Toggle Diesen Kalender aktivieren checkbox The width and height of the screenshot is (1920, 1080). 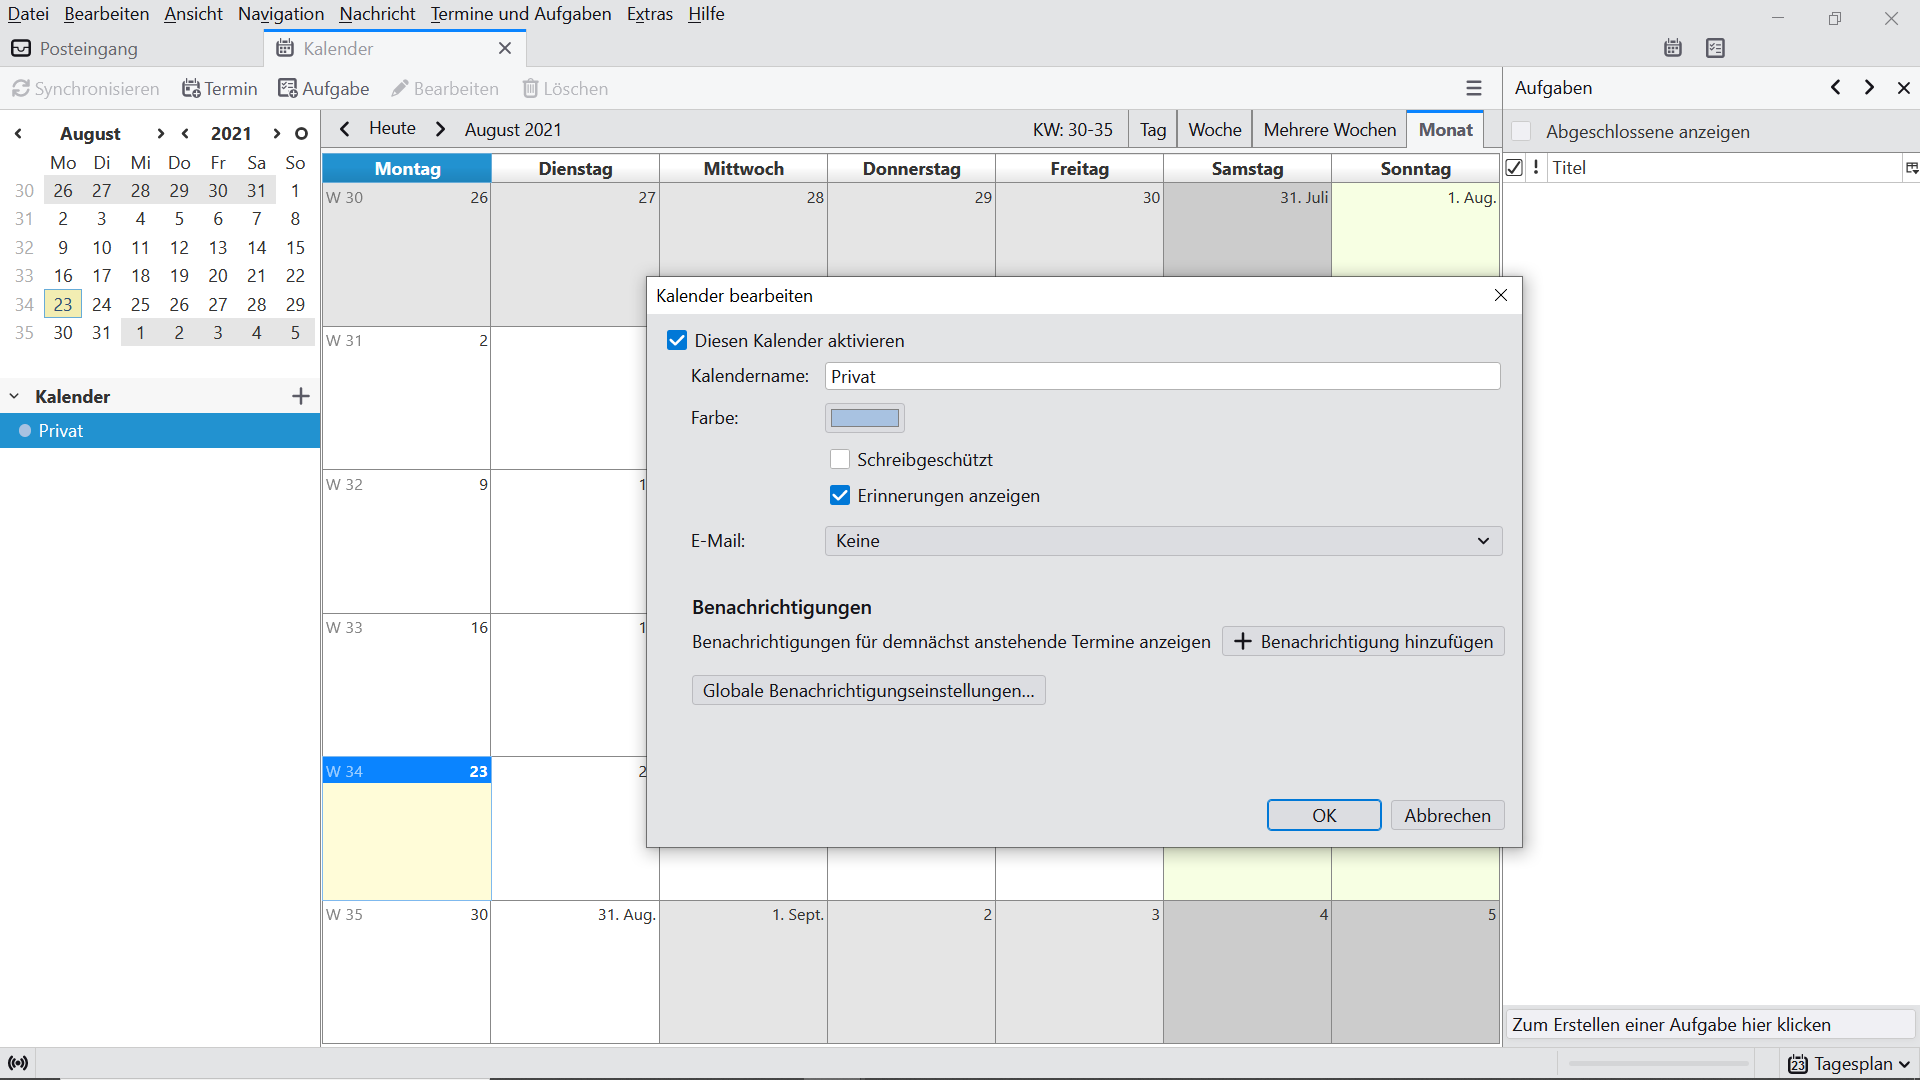click(677, 341)
